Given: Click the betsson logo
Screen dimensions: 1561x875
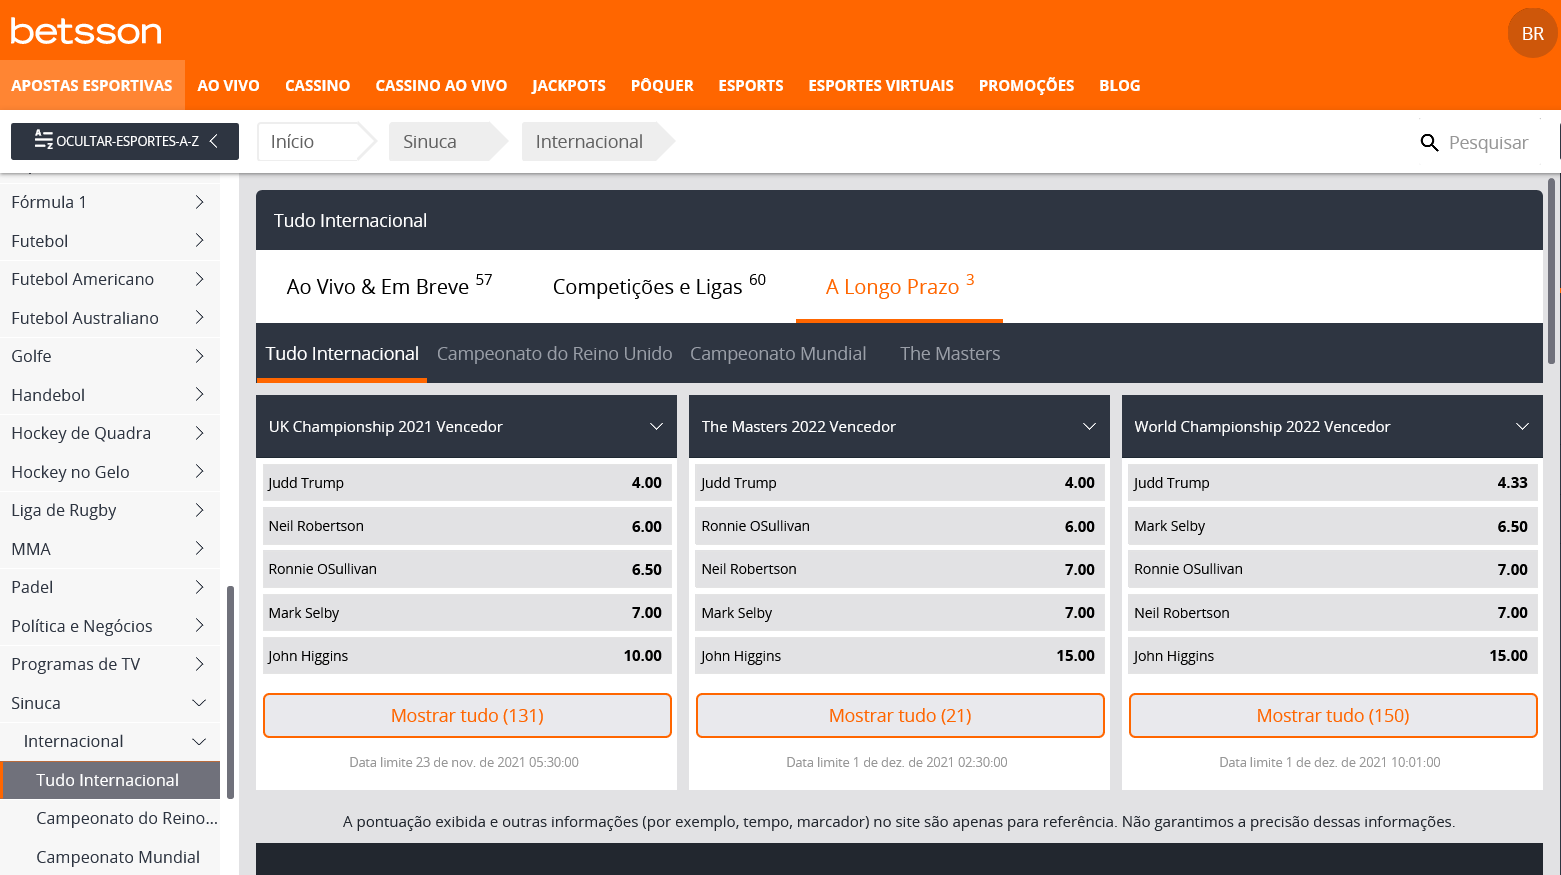Looking at the screenshot, I should coord(86,31).
